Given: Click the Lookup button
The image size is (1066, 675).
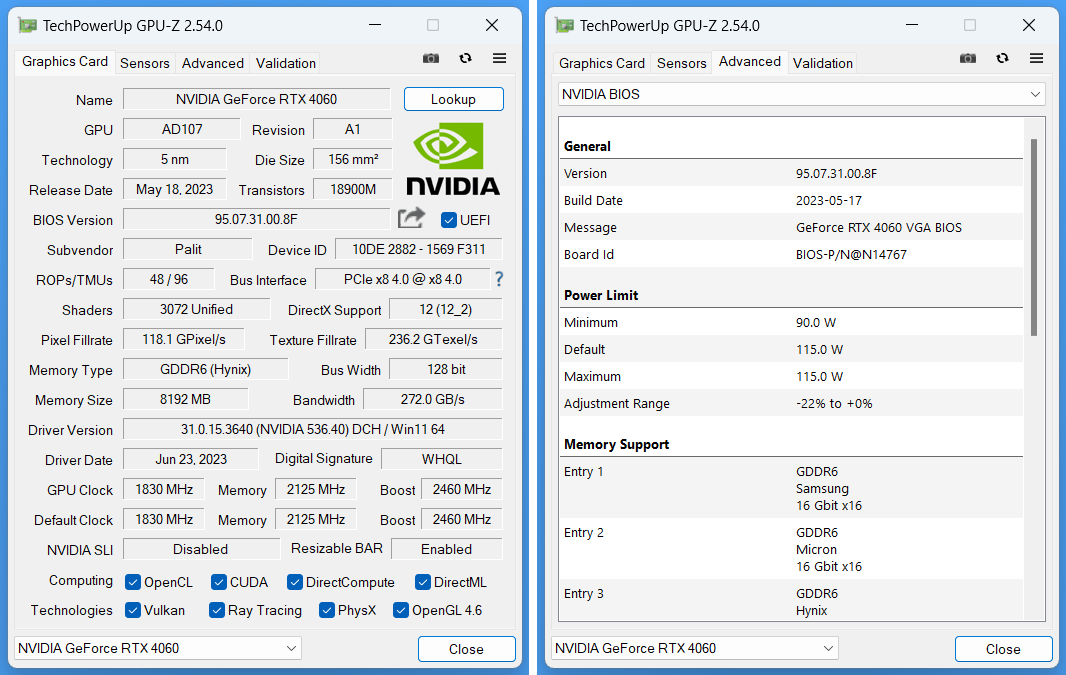Looking at the screenshot, I should click(453, 99).
